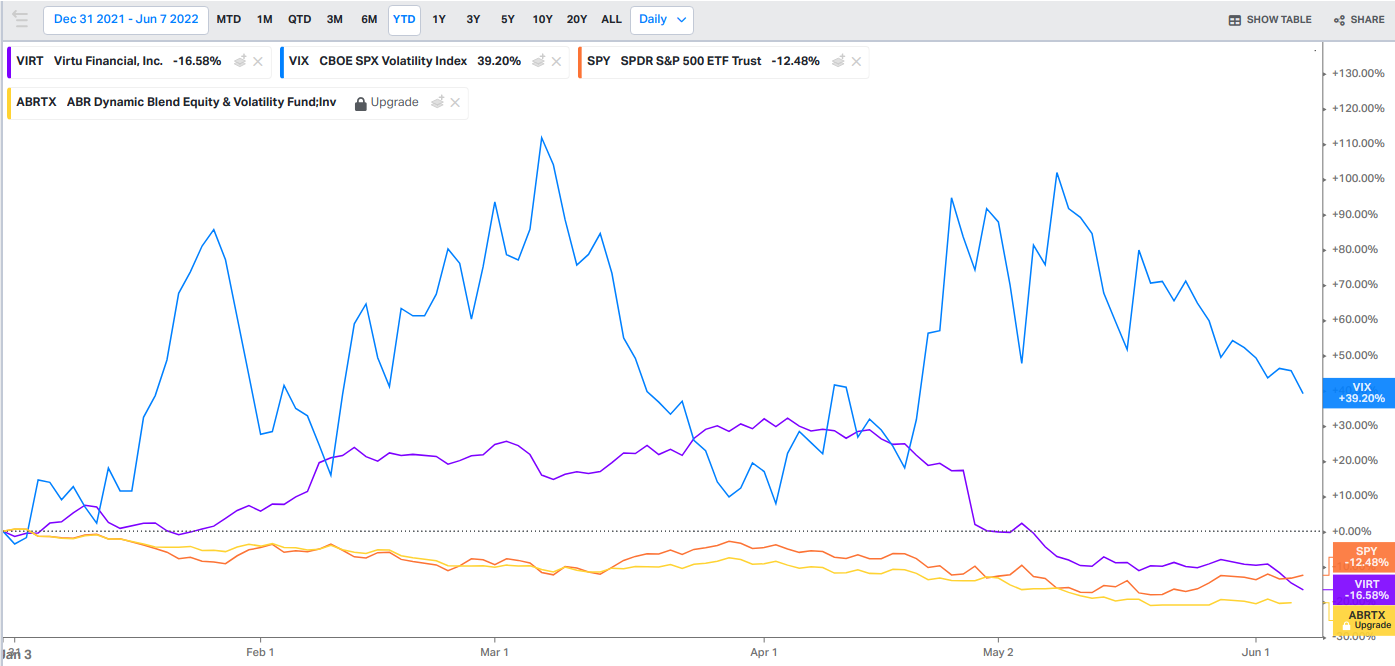Click the orange SPY color bar on its chip
1395x666 pixels.
click(x=581, y=61)
